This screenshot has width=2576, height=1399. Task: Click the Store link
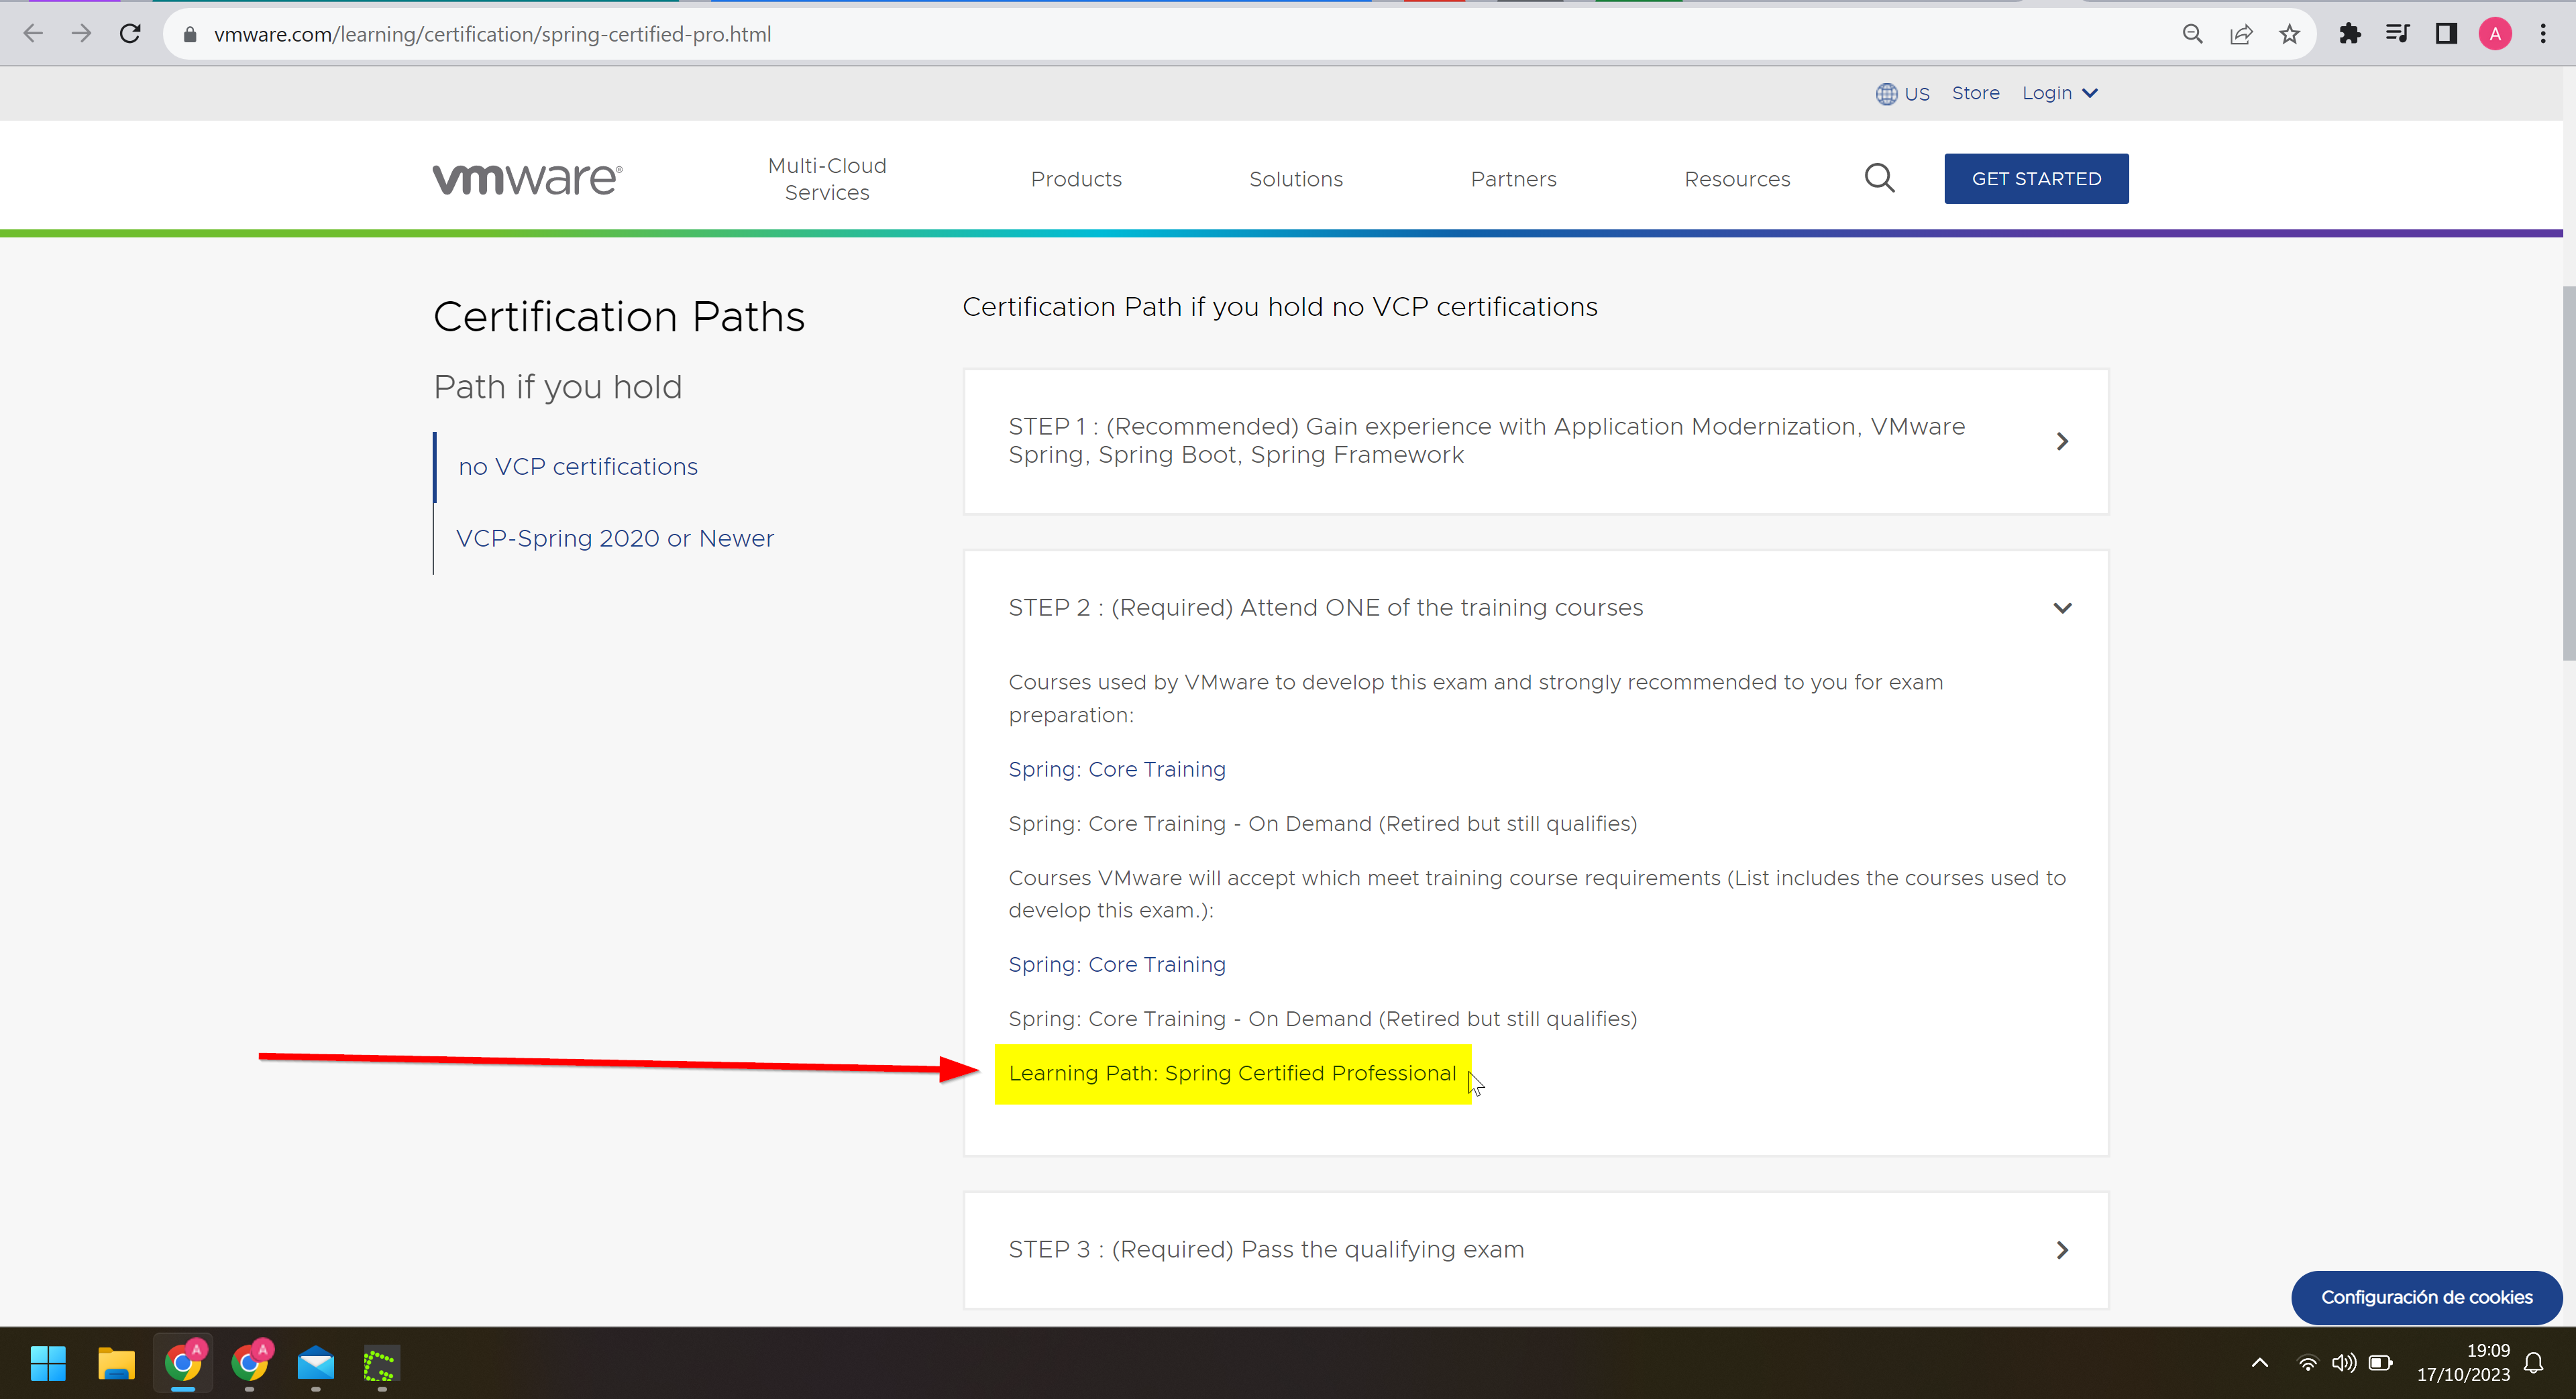pyautogui.click(x=1975, y=93)
